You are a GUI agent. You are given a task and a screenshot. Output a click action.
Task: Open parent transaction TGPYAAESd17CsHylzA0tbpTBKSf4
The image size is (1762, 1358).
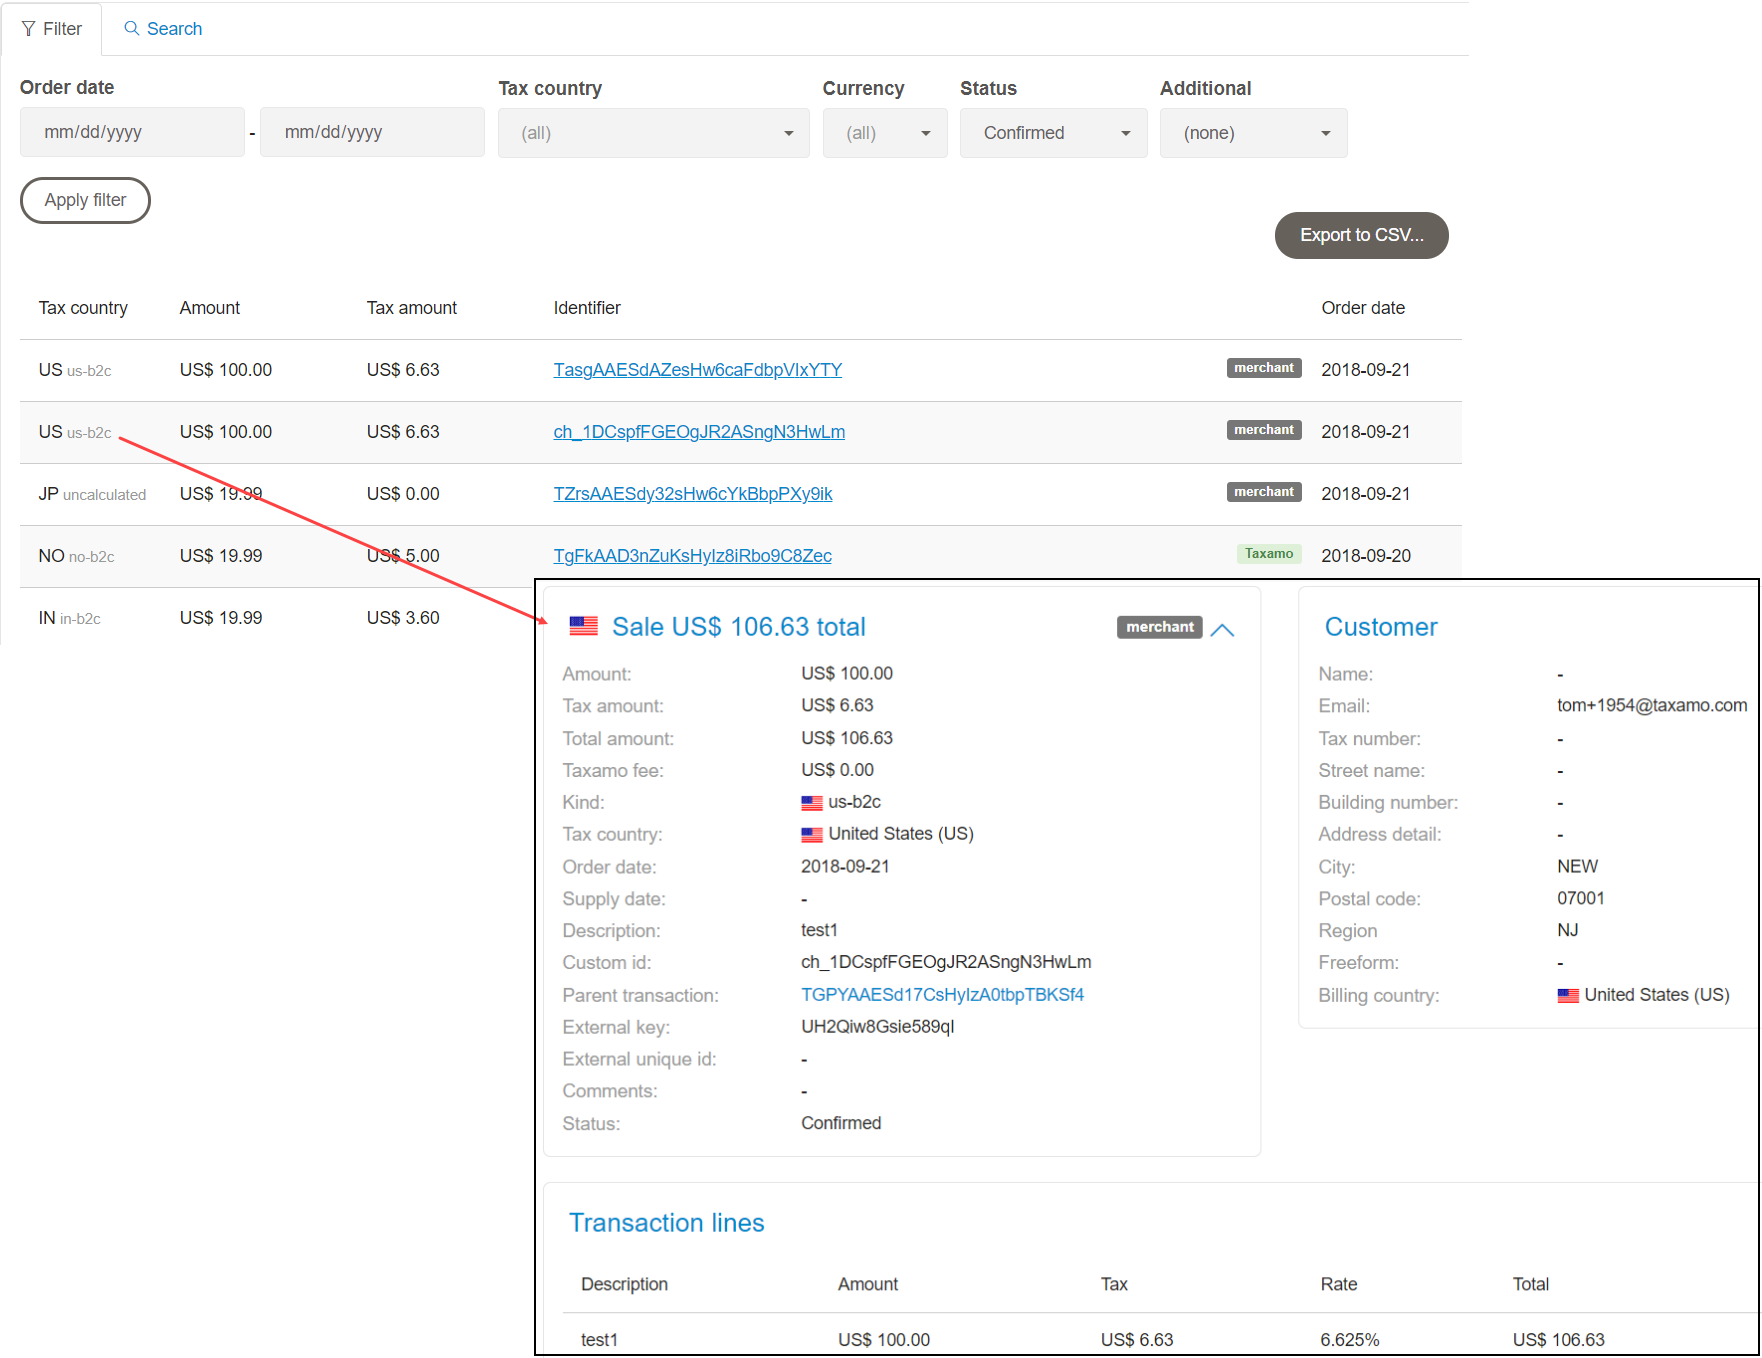[942, 995]
